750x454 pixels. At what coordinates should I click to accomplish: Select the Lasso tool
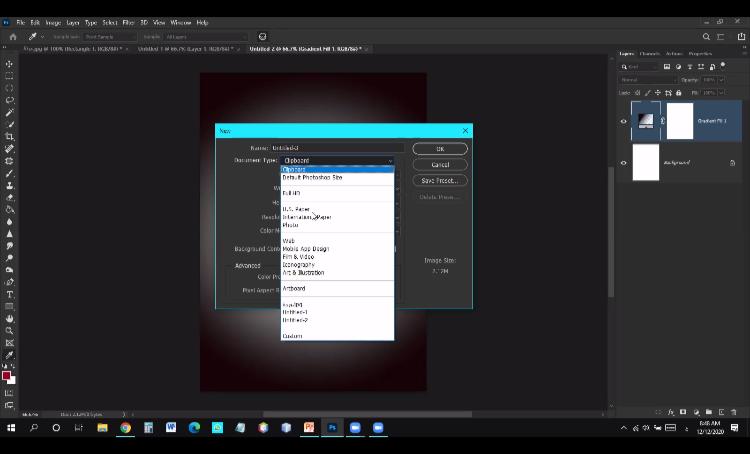(10, 100)
